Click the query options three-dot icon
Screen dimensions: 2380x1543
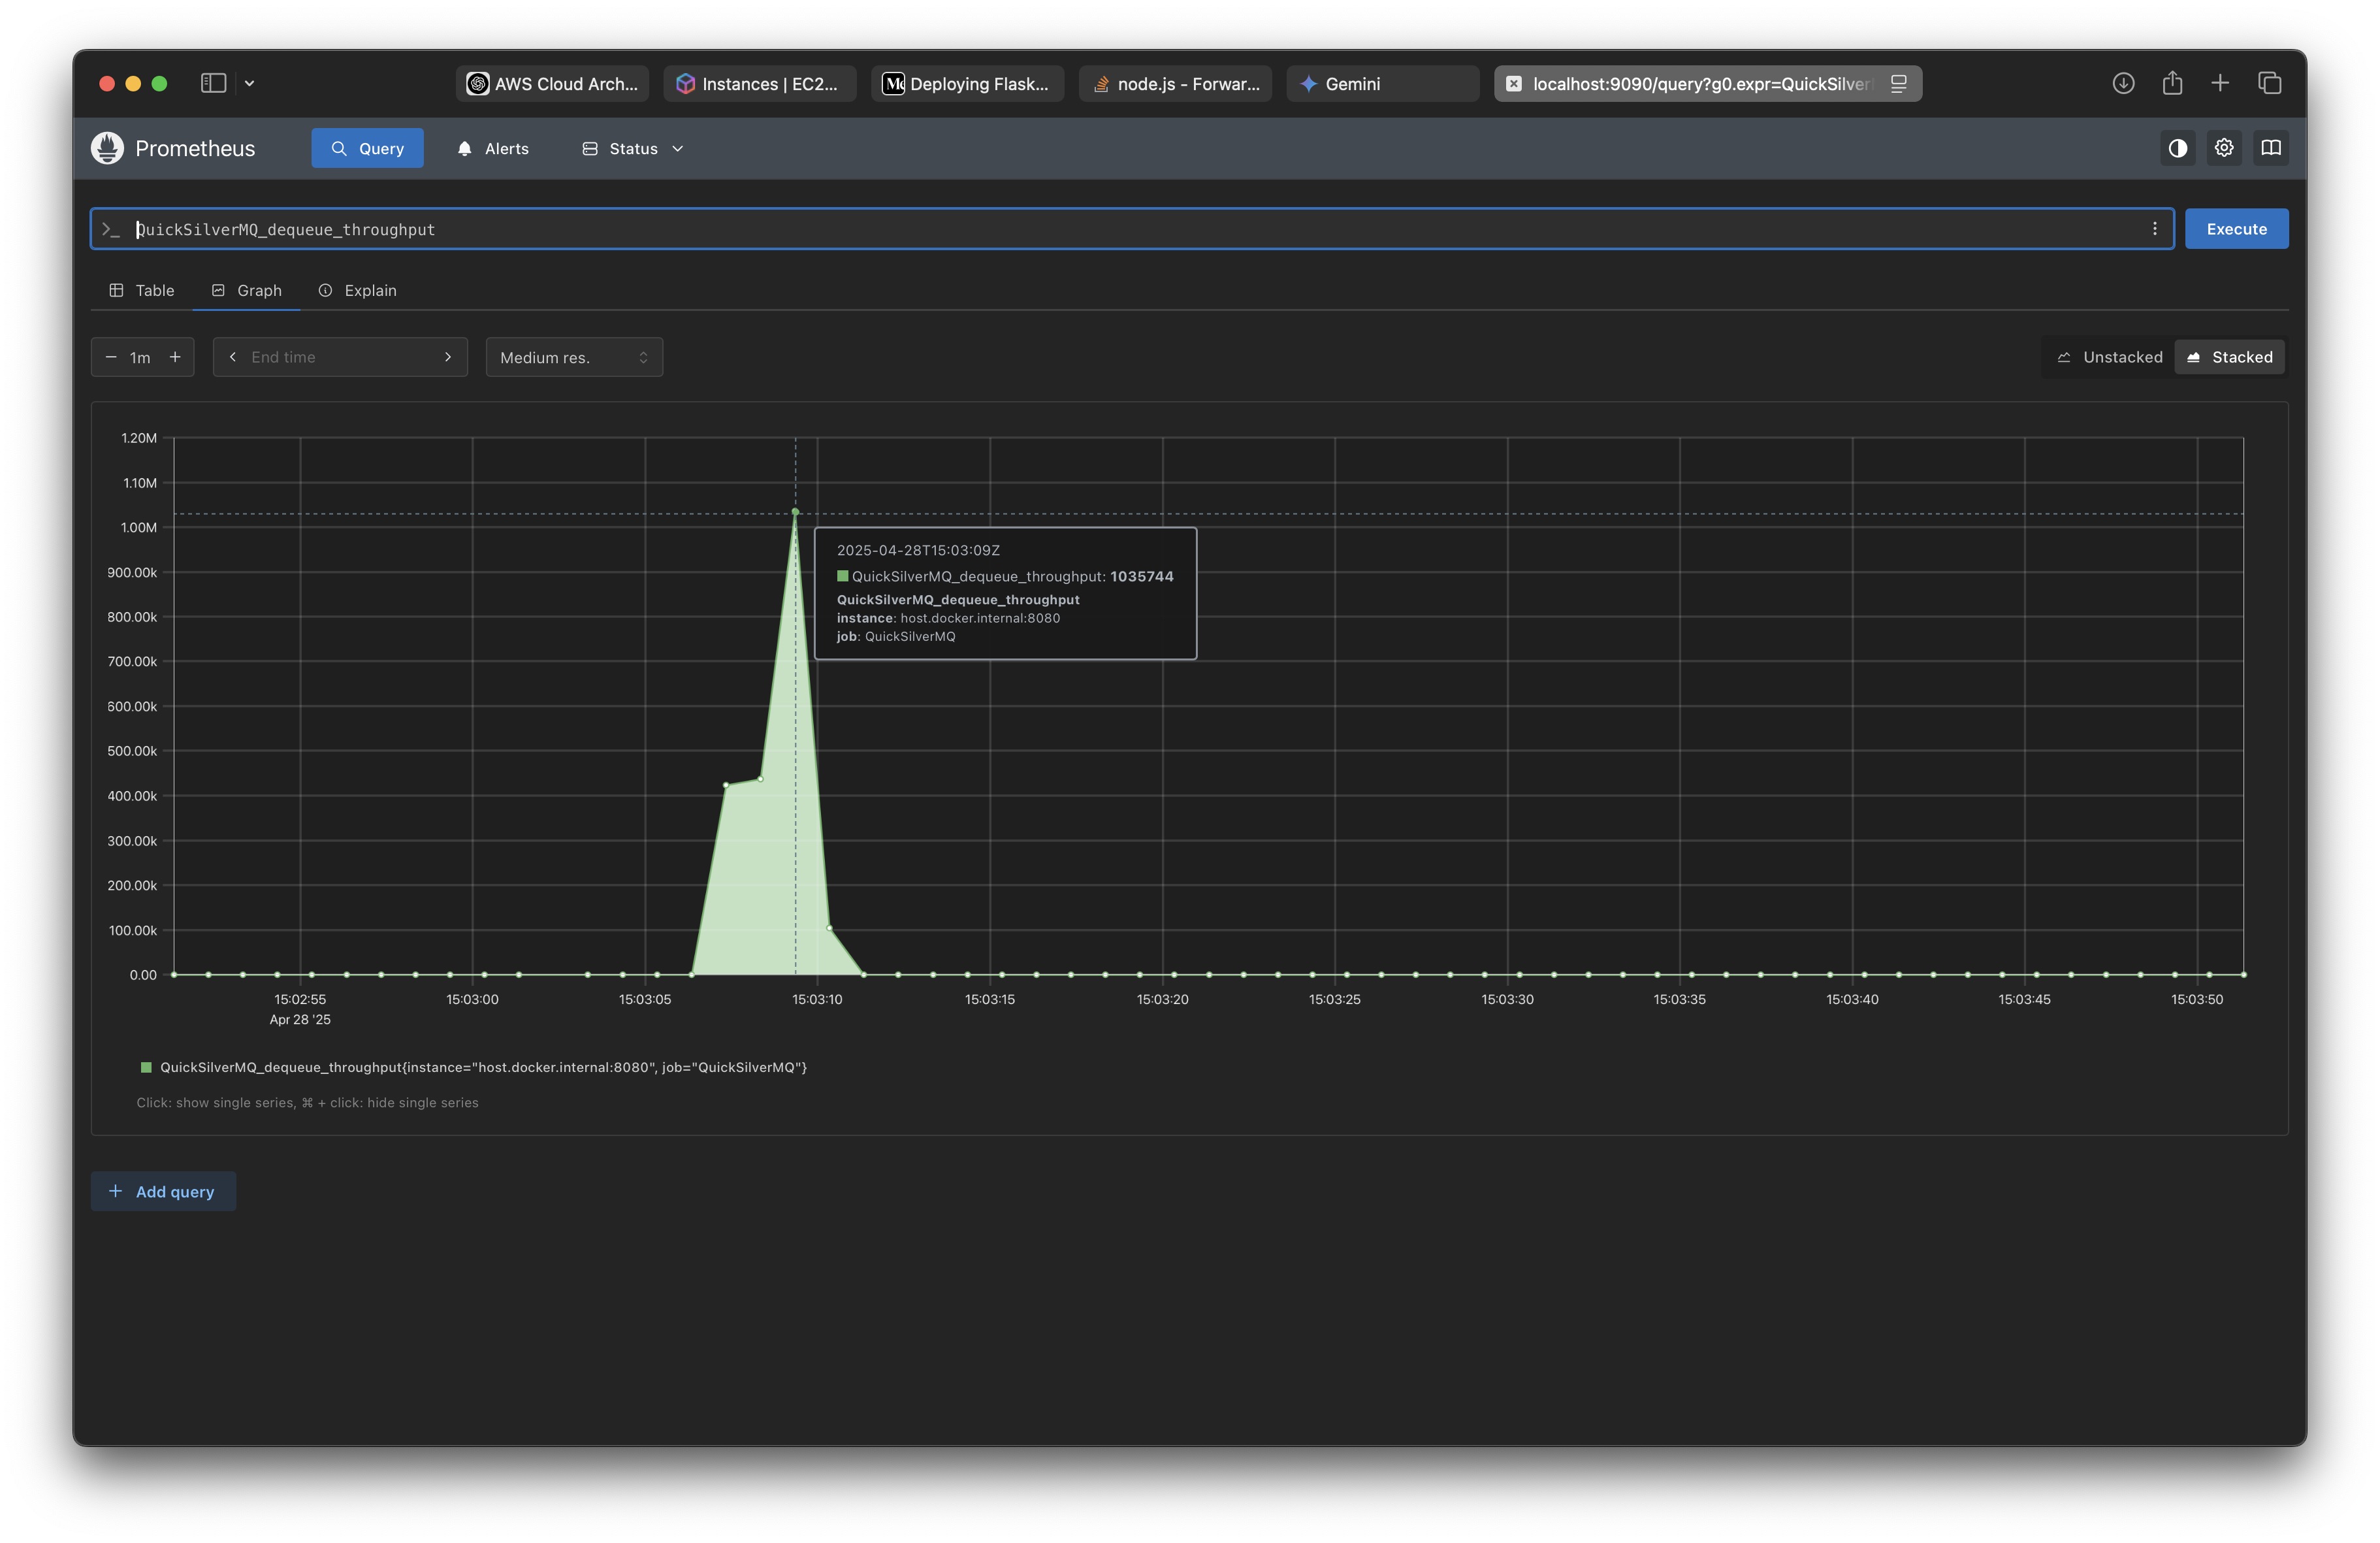[2154, 229]
